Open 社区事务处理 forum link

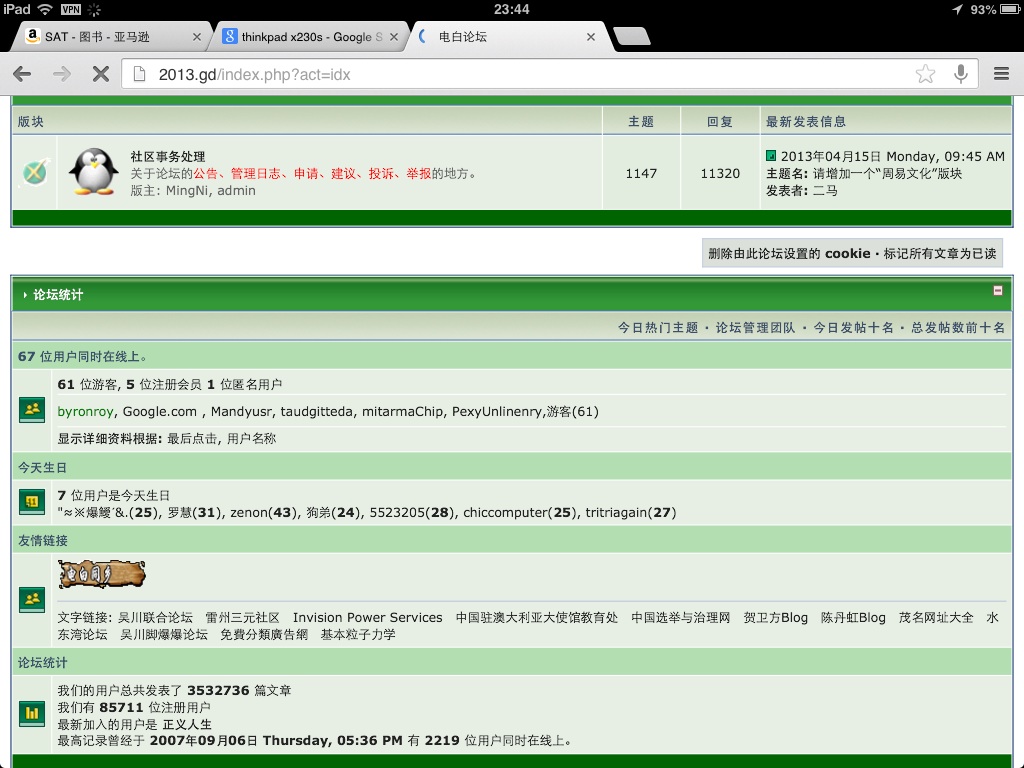(168, 156)
